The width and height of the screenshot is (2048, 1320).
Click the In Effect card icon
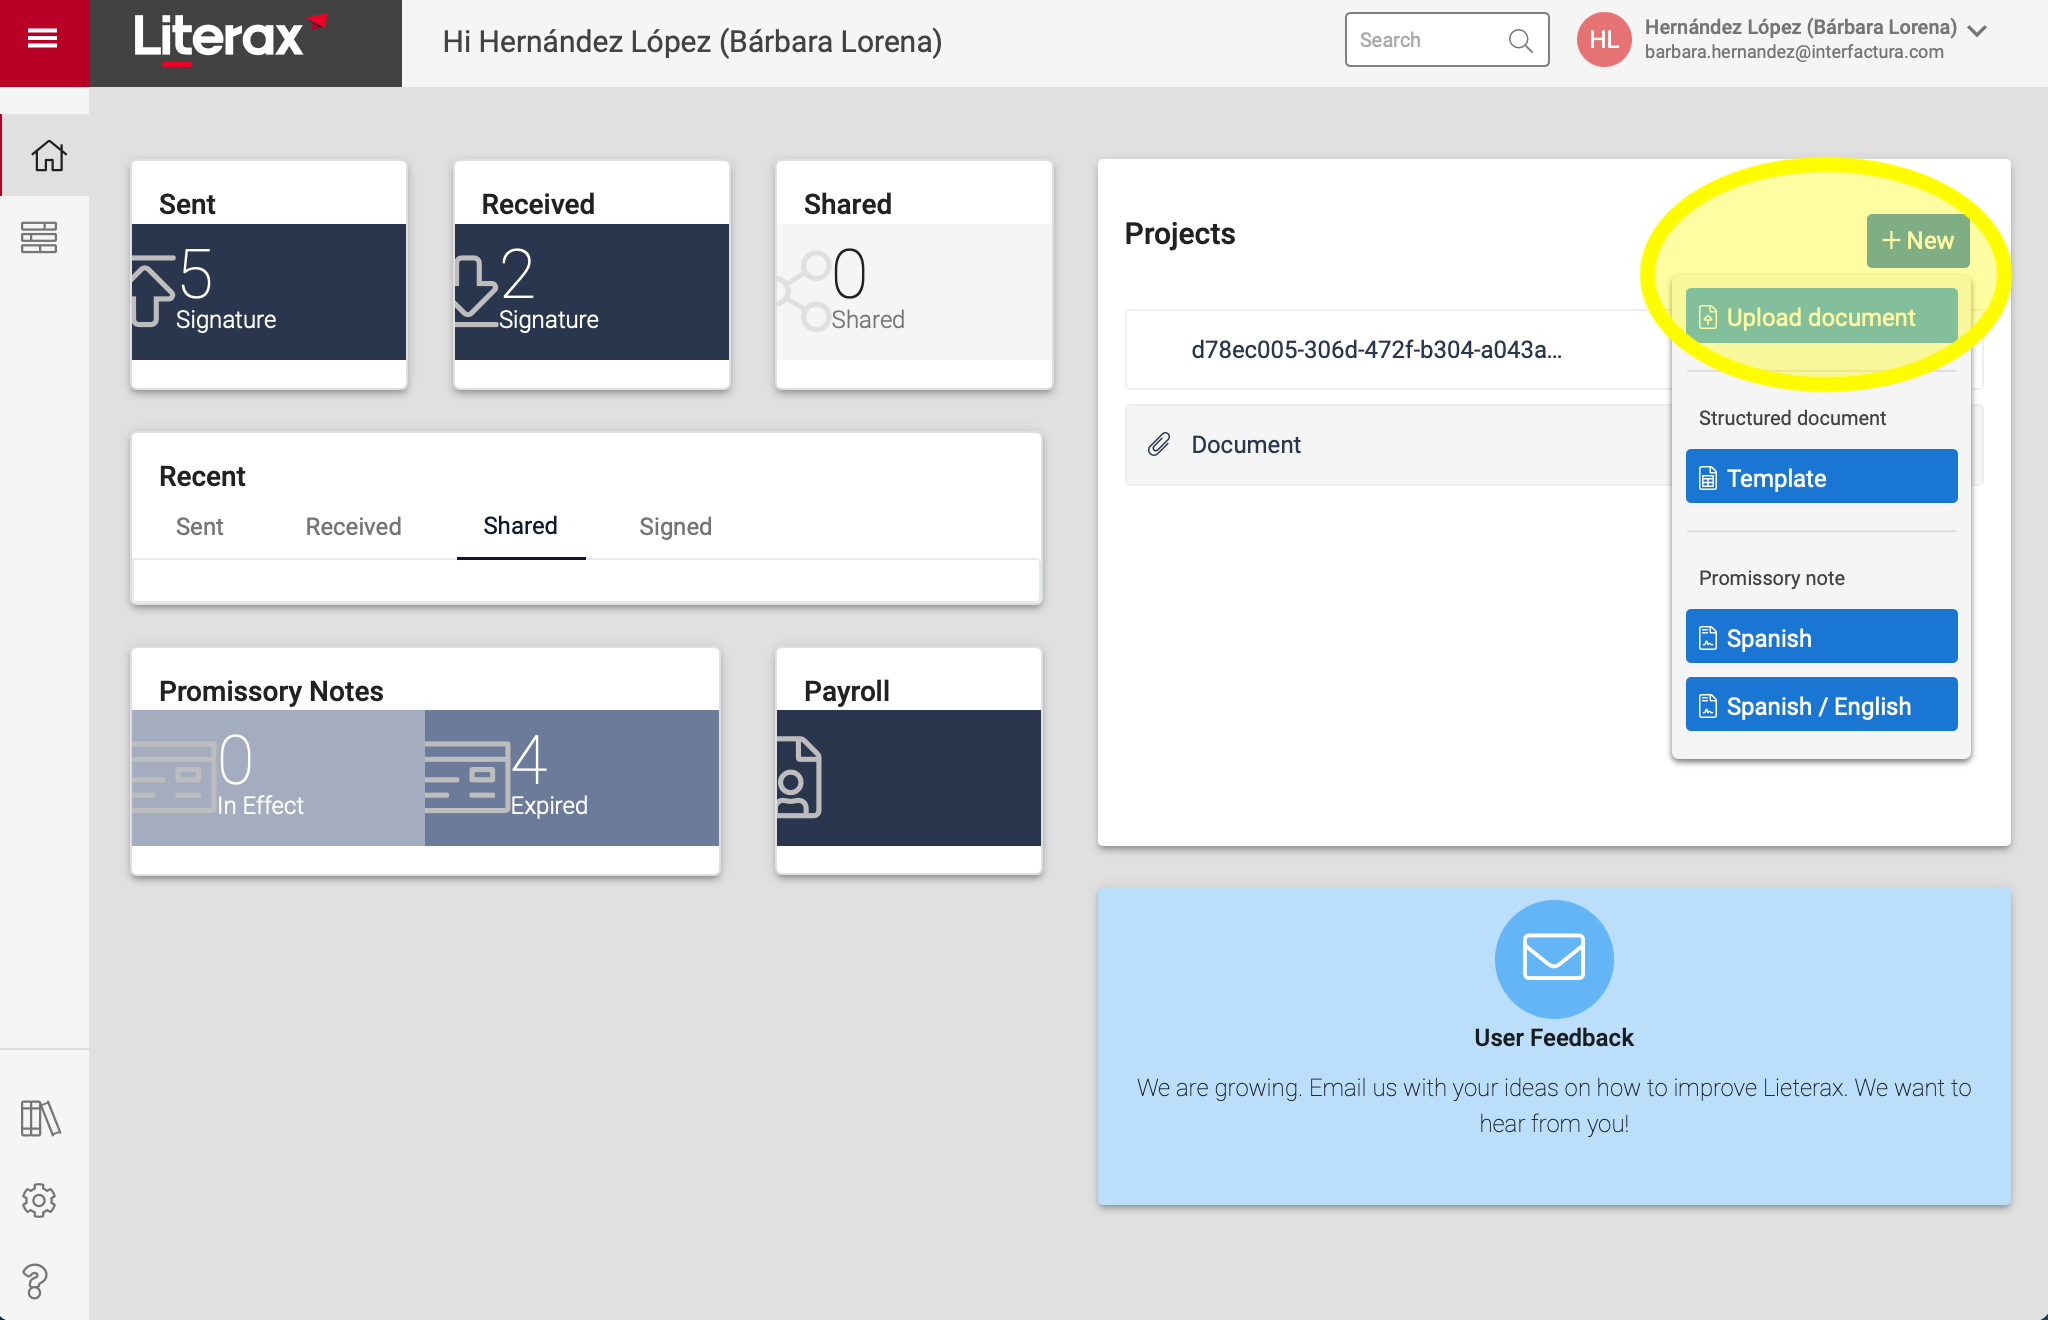coord(174,777)
